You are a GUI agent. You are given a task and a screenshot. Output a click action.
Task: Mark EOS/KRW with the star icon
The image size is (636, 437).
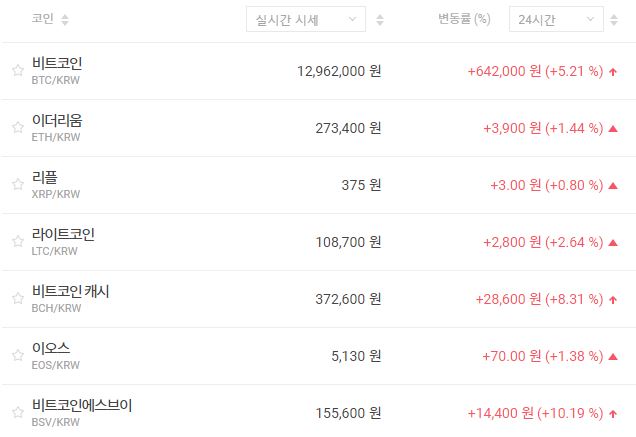[17, 355]
